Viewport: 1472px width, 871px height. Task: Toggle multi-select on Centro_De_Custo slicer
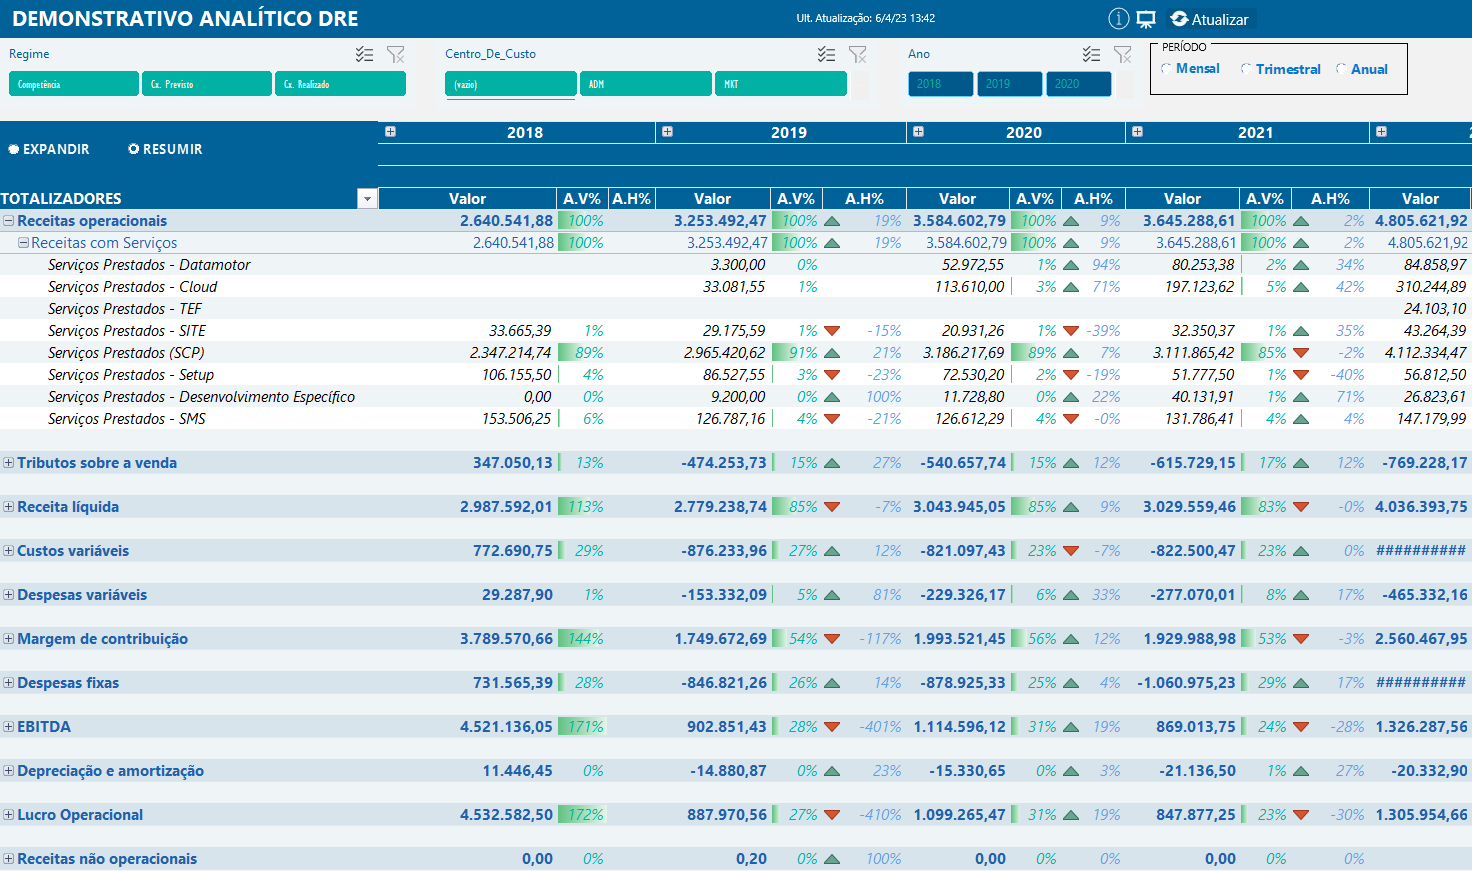pyautogui.click(x=827, y=54)
